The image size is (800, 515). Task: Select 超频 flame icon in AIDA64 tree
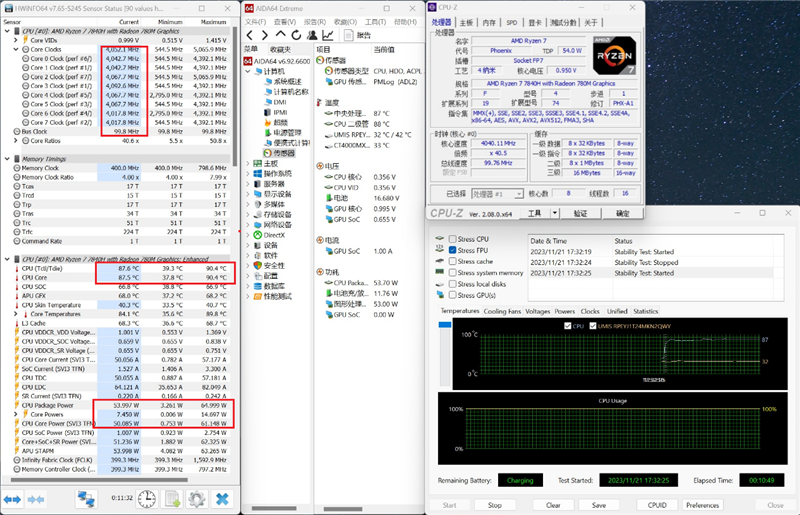pyautogui.click(x=268, y=122)
